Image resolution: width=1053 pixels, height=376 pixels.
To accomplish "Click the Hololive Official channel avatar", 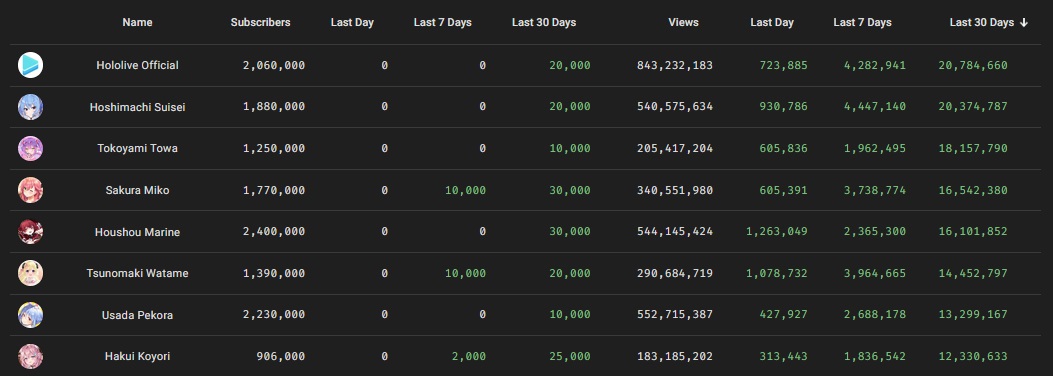I will [x=30, y=65].
